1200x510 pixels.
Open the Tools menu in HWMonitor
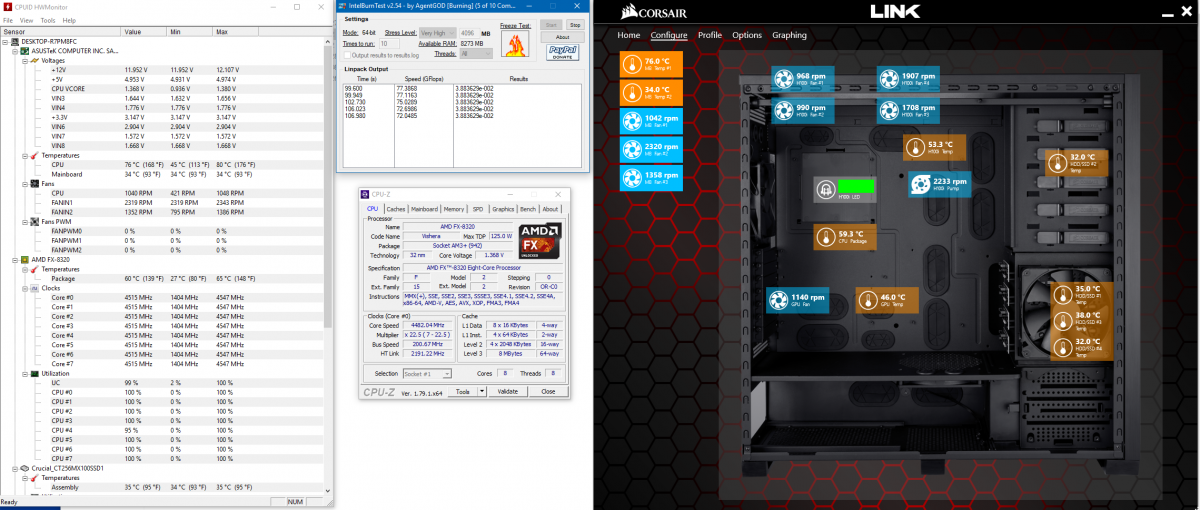(48, 20)
